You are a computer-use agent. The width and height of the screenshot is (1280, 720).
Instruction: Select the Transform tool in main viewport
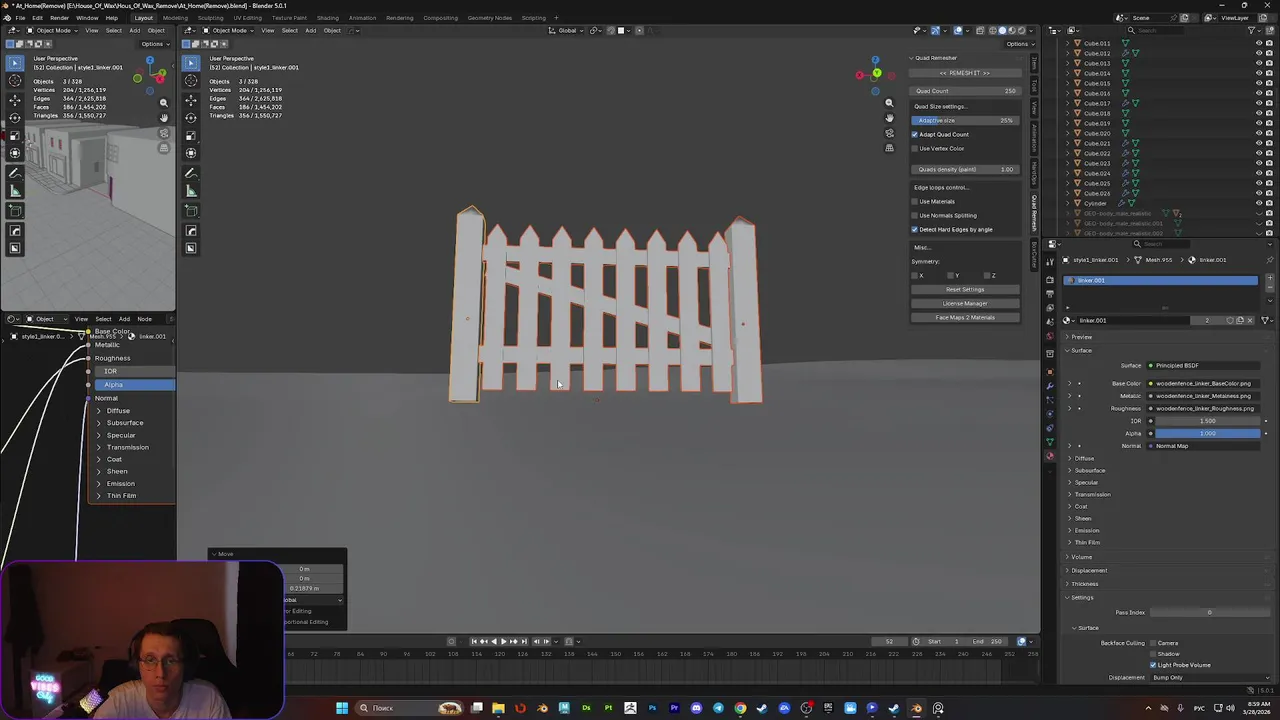(x=191, y=152)
